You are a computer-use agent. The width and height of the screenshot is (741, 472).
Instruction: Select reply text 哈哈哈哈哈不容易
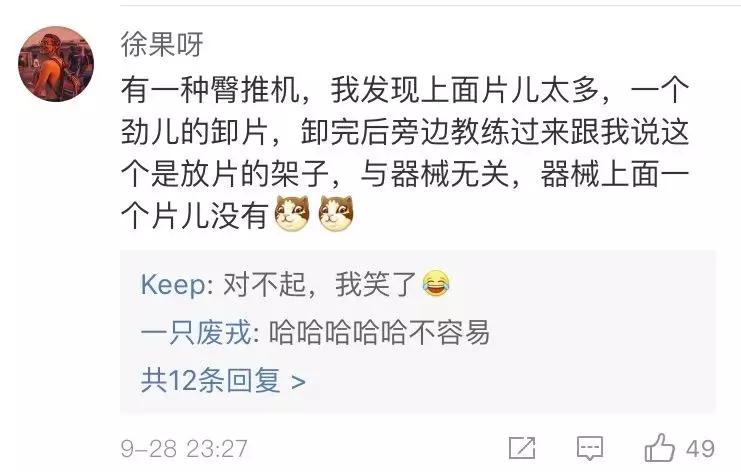tap(379, 332)
